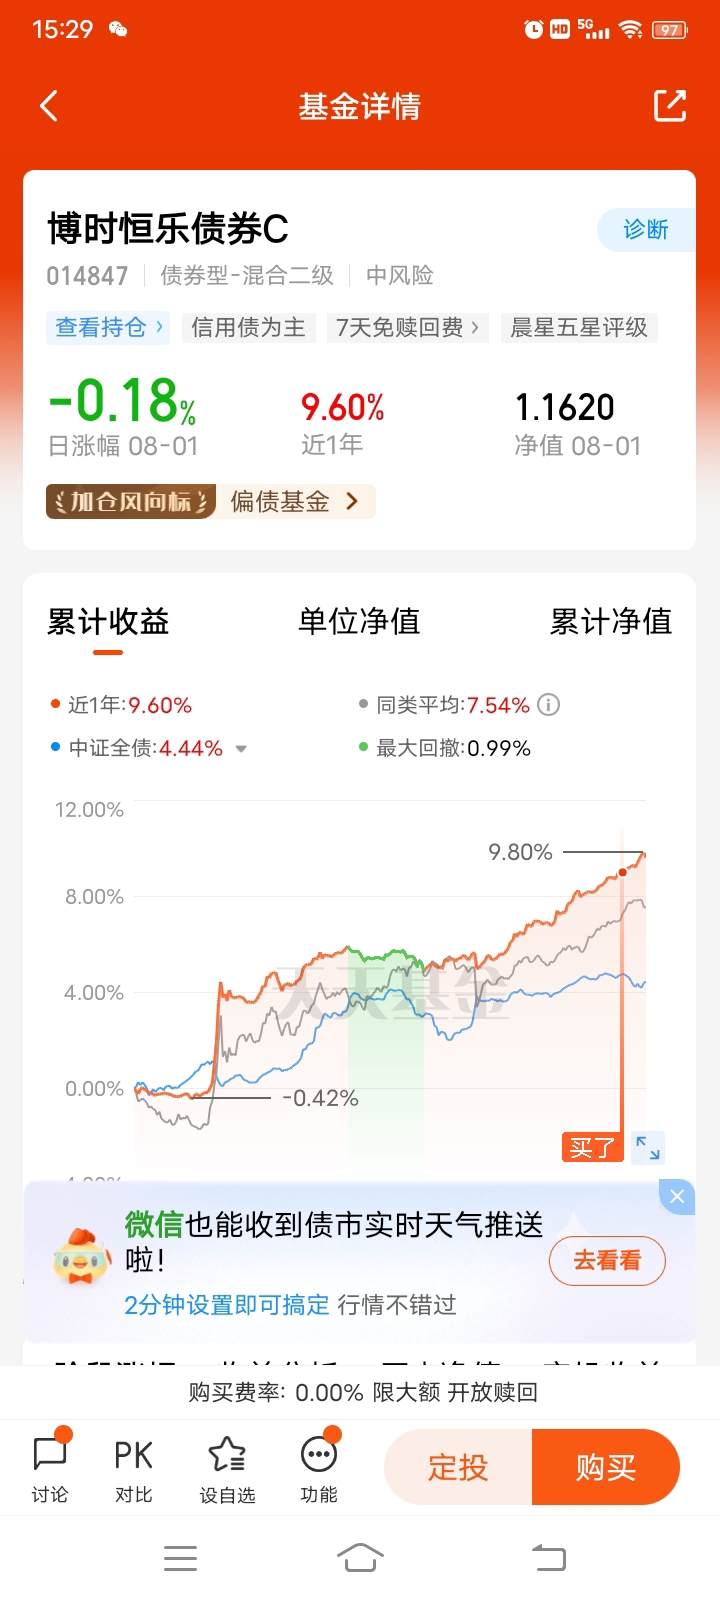Switch to the 累计净值 tab
720x1600 pixels.
[x=611, y=622]
